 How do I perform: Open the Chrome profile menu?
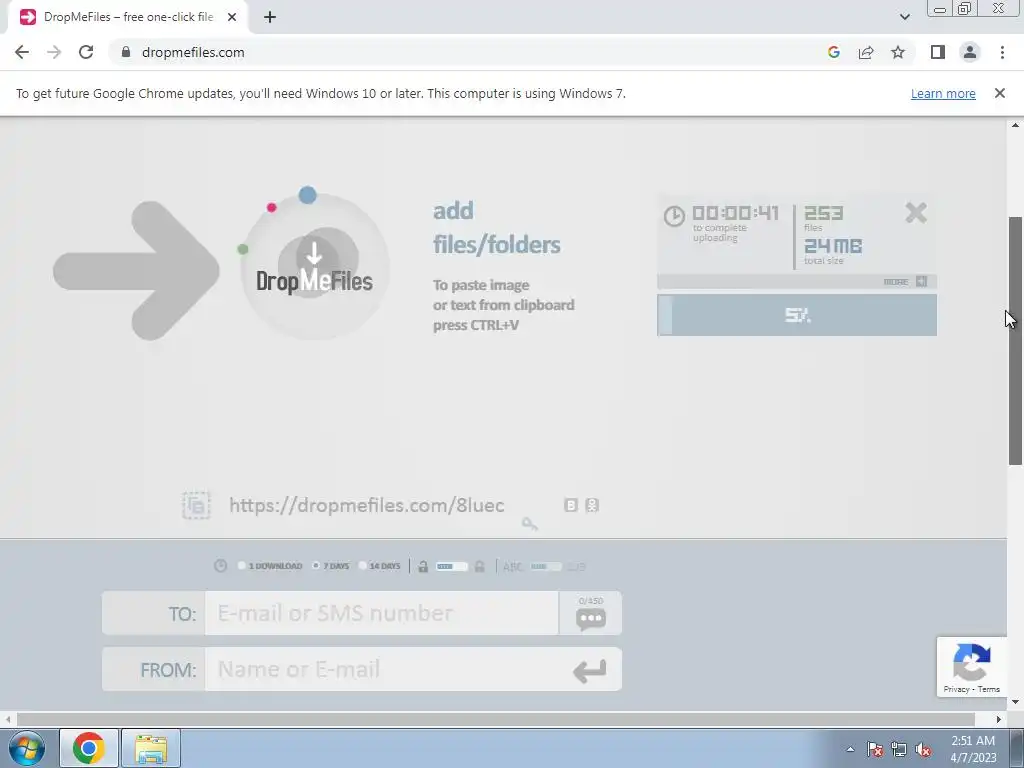(970, 52)
